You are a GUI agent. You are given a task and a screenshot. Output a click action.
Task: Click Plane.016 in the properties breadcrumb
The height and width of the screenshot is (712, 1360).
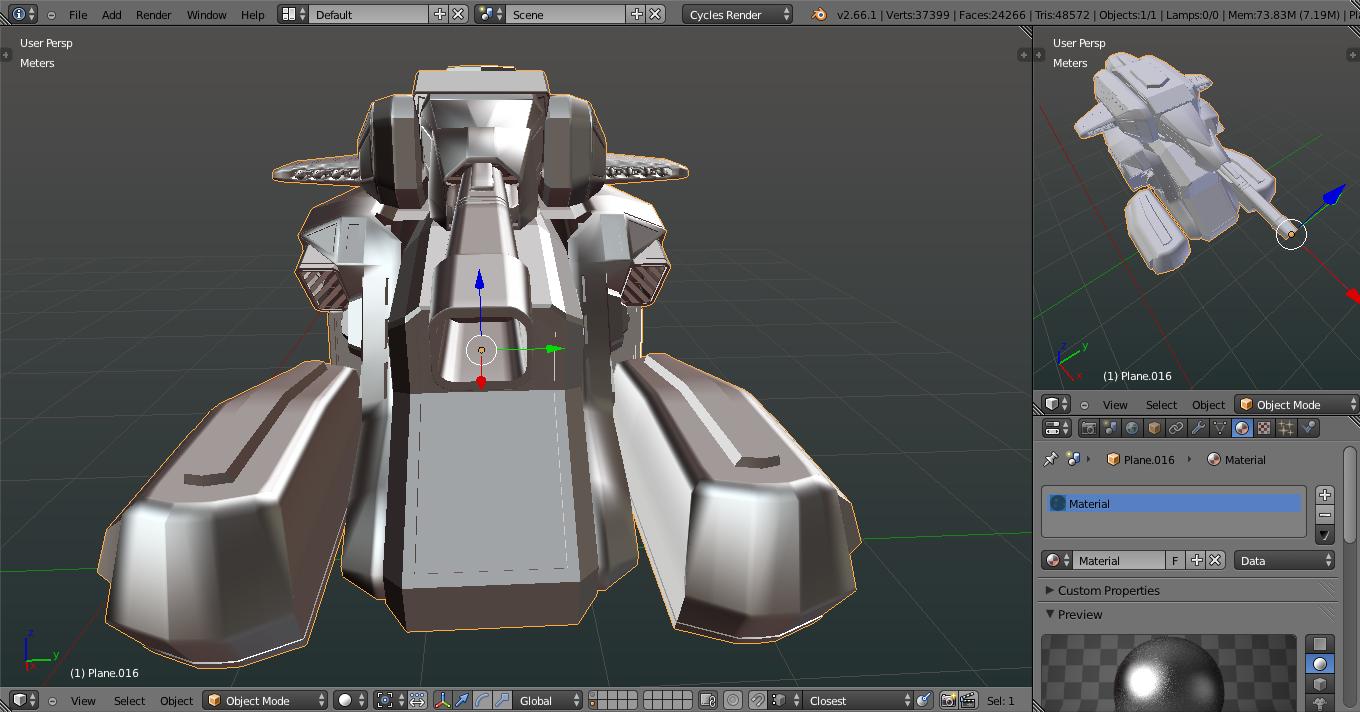tap(1148, 459)
